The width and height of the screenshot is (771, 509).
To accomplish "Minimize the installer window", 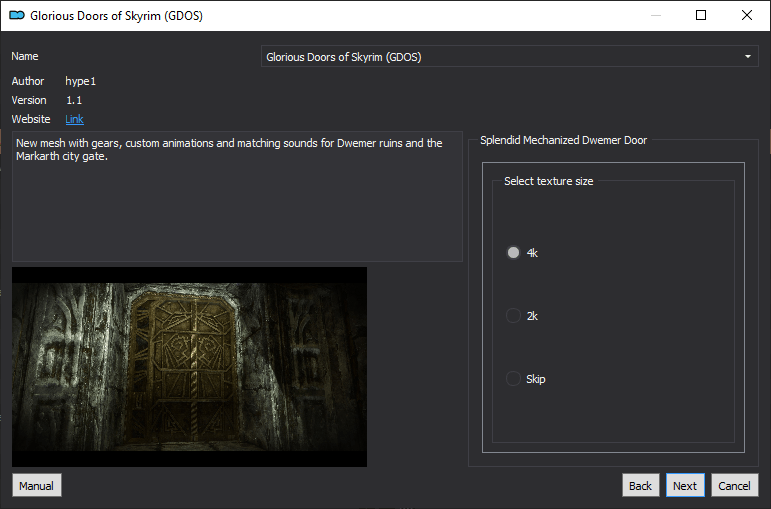I will point(655,15).
